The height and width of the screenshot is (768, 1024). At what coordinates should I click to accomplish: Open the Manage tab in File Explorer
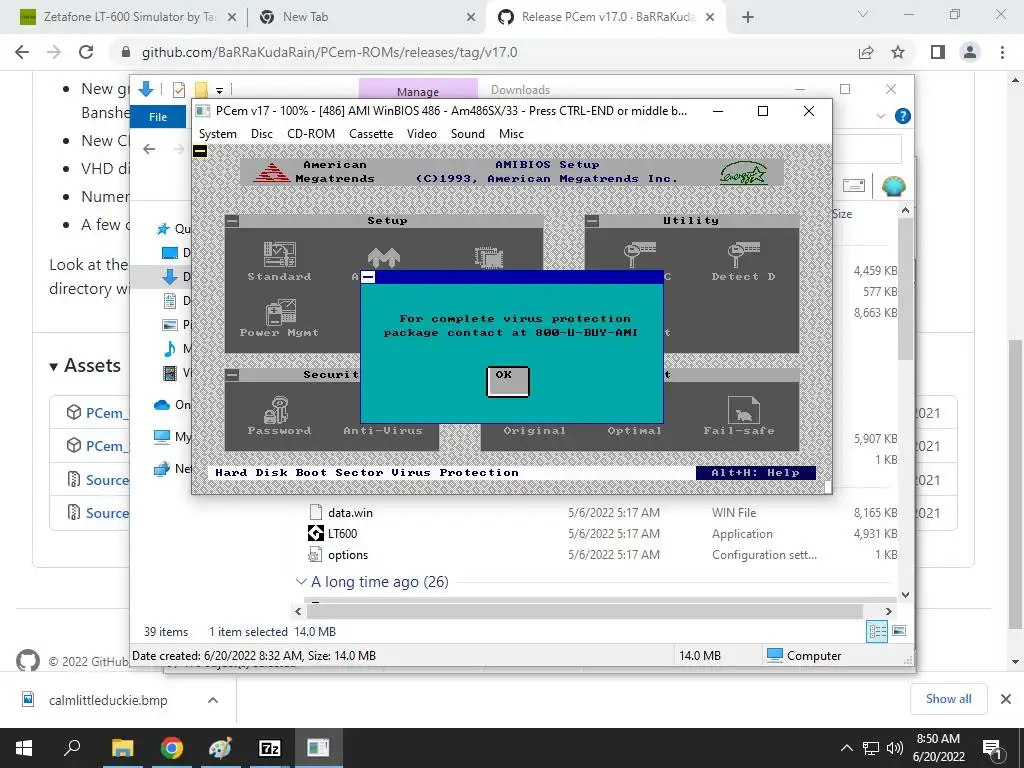418,89
